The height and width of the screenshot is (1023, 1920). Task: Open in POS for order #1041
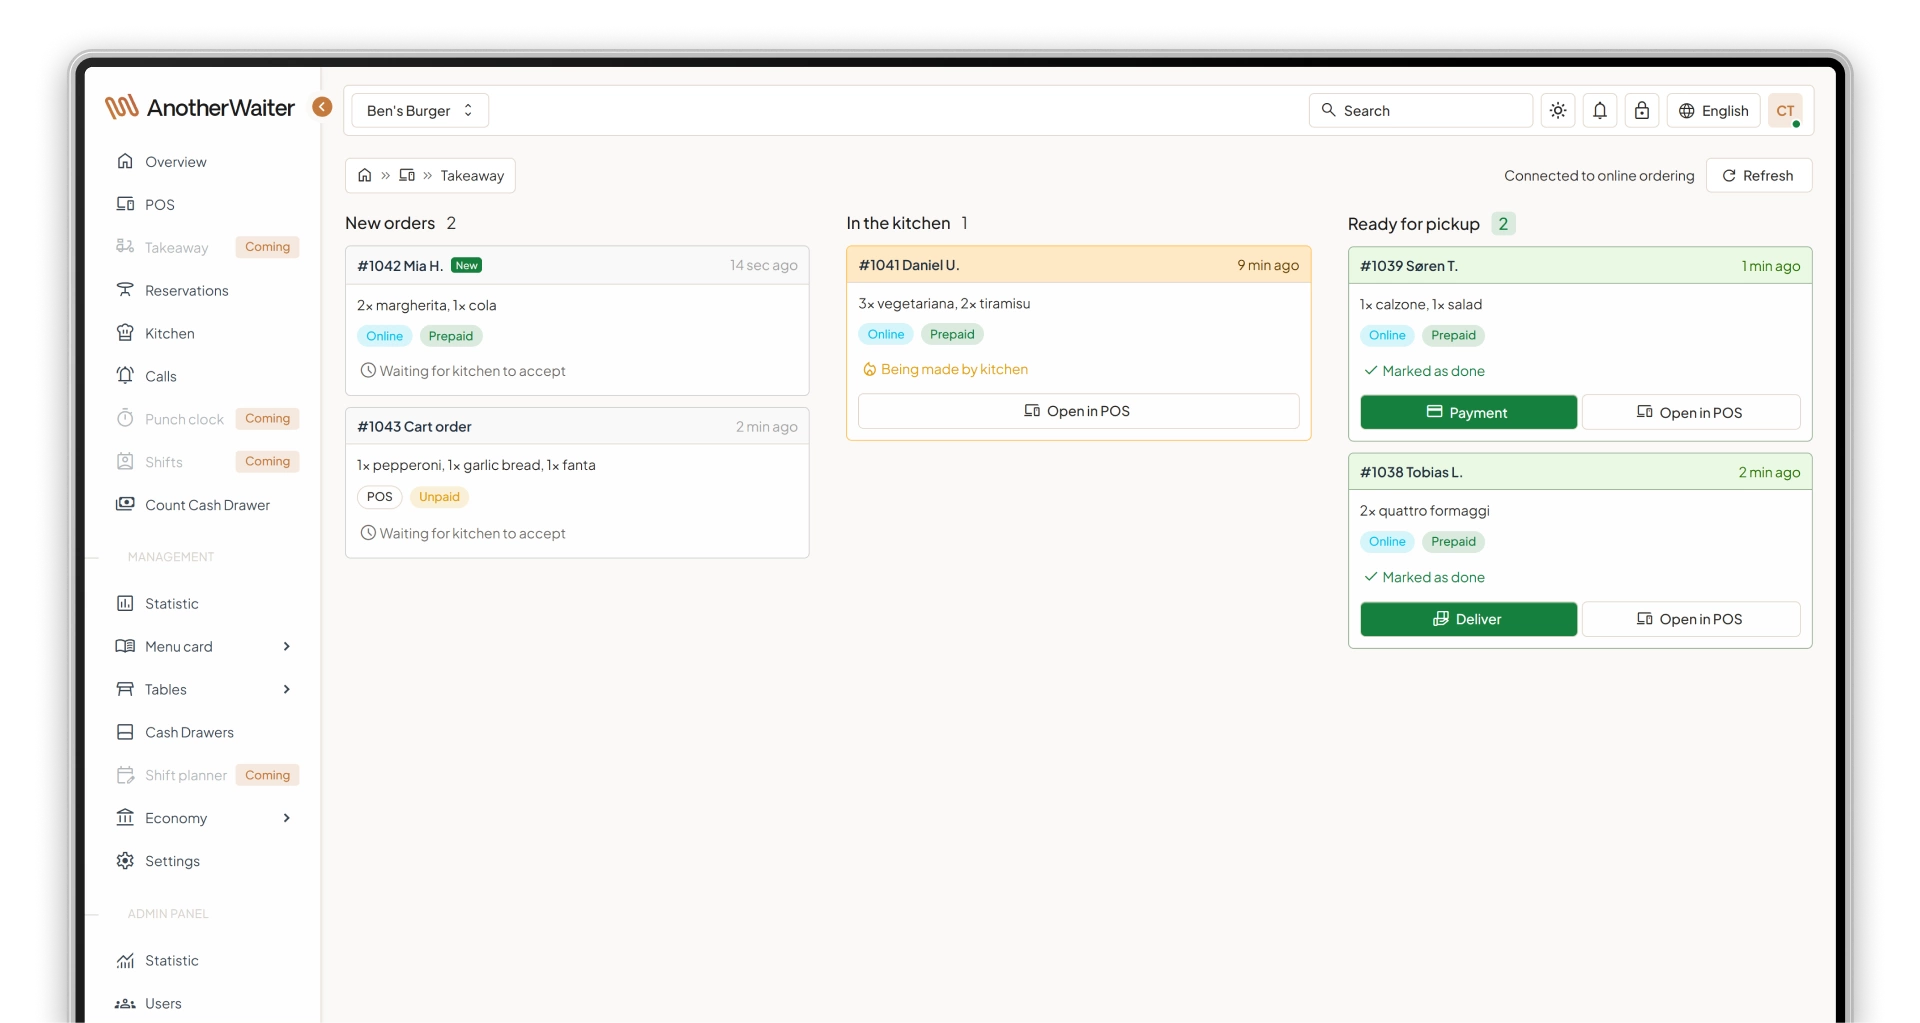point(1078,412)
